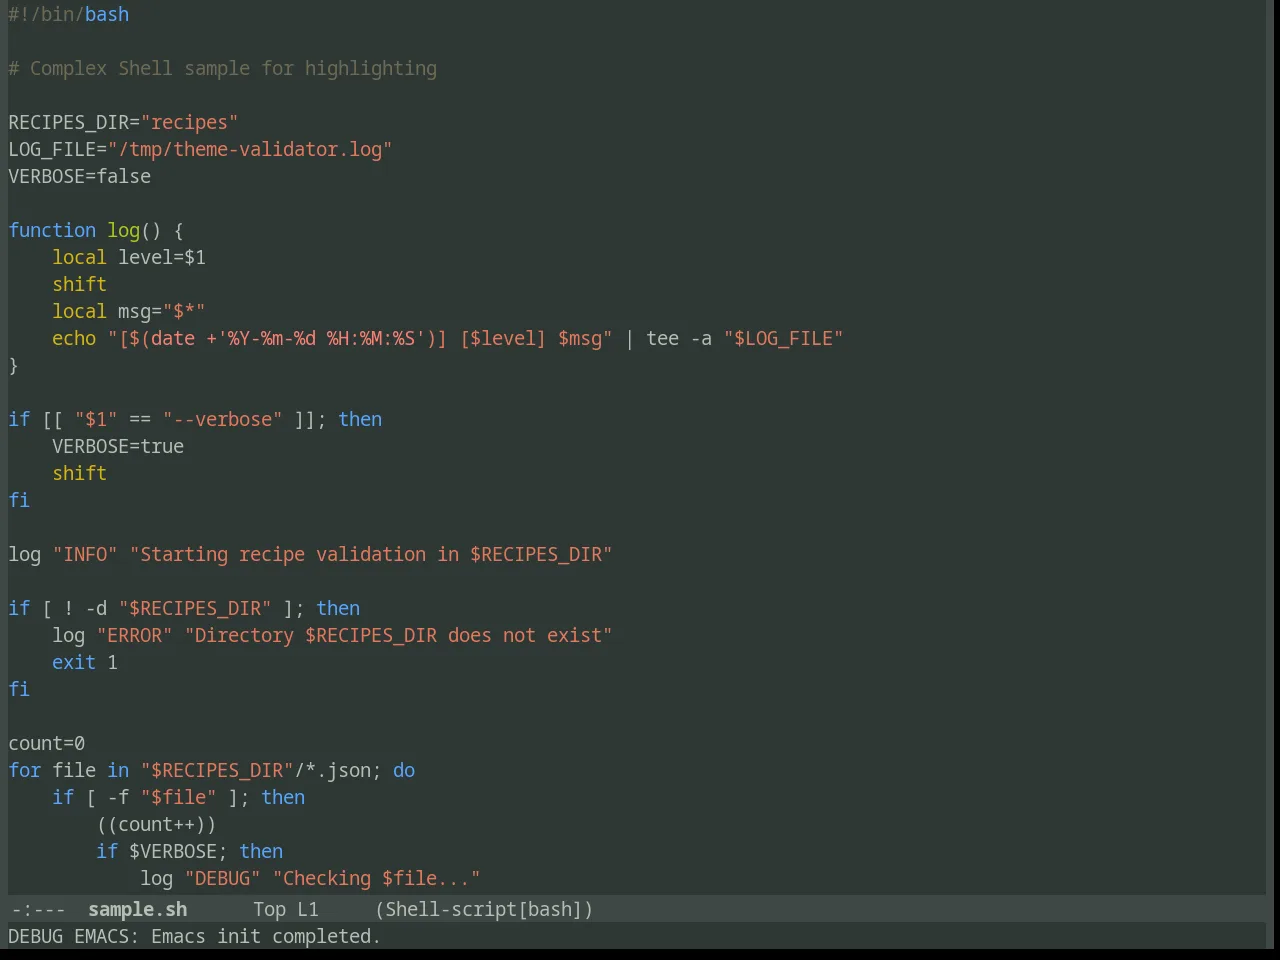Click the "ERROR" string in log call
Image resolution: width=1280 pixels, height=960 pixels.
click(x=134, y=635)
